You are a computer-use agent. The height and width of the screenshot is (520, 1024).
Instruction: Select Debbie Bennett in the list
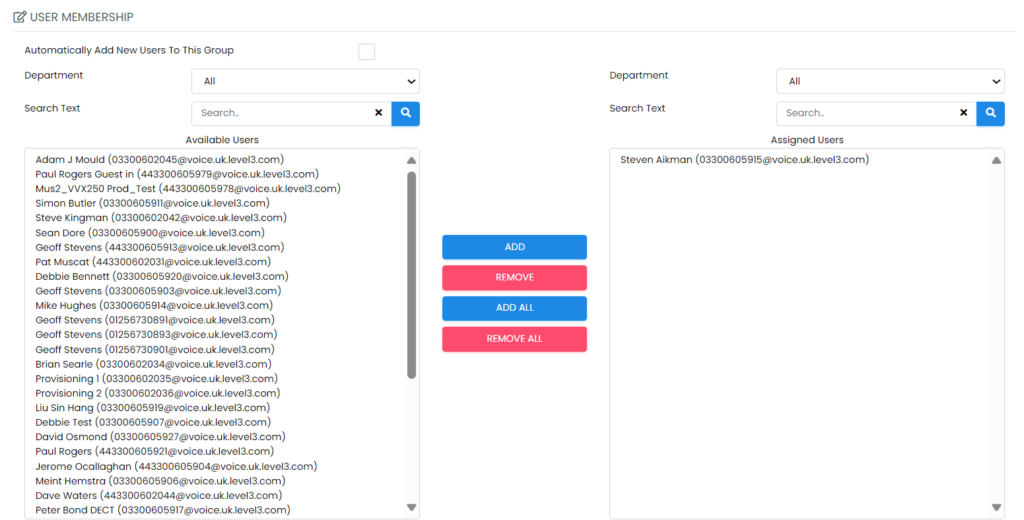point(162,276)
